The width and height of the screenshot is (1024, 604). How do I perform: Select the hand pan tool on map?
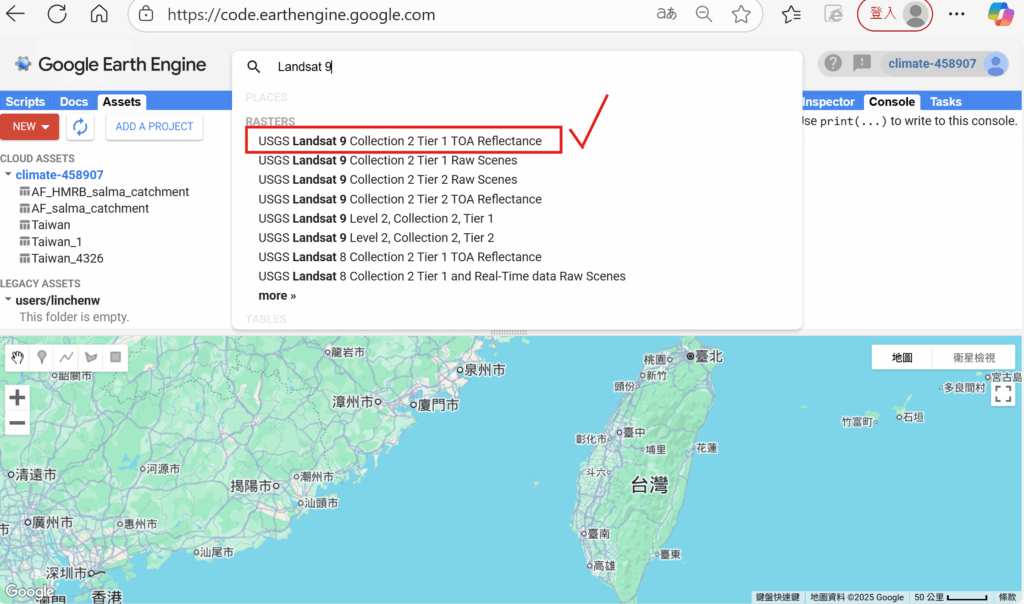pos(17,357)
